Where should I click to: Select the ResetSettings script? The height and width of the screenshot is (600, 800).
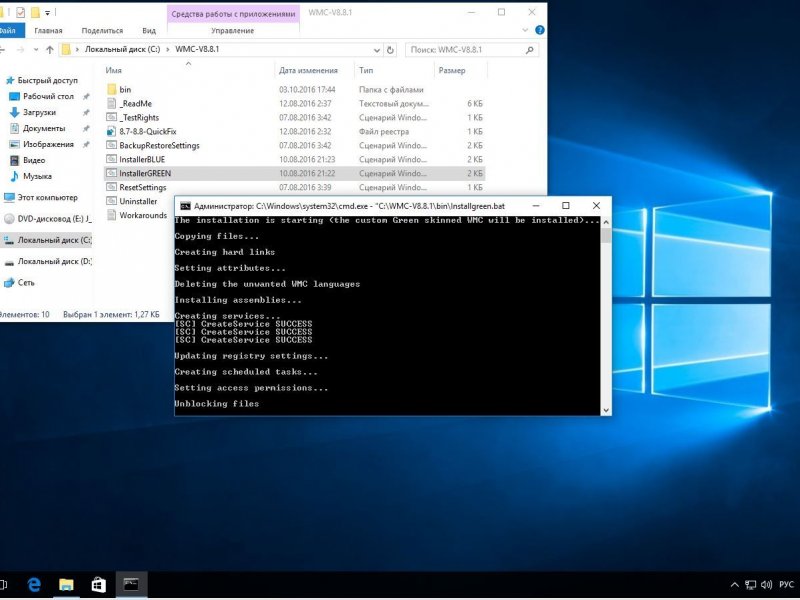click(x=142, y=188)
